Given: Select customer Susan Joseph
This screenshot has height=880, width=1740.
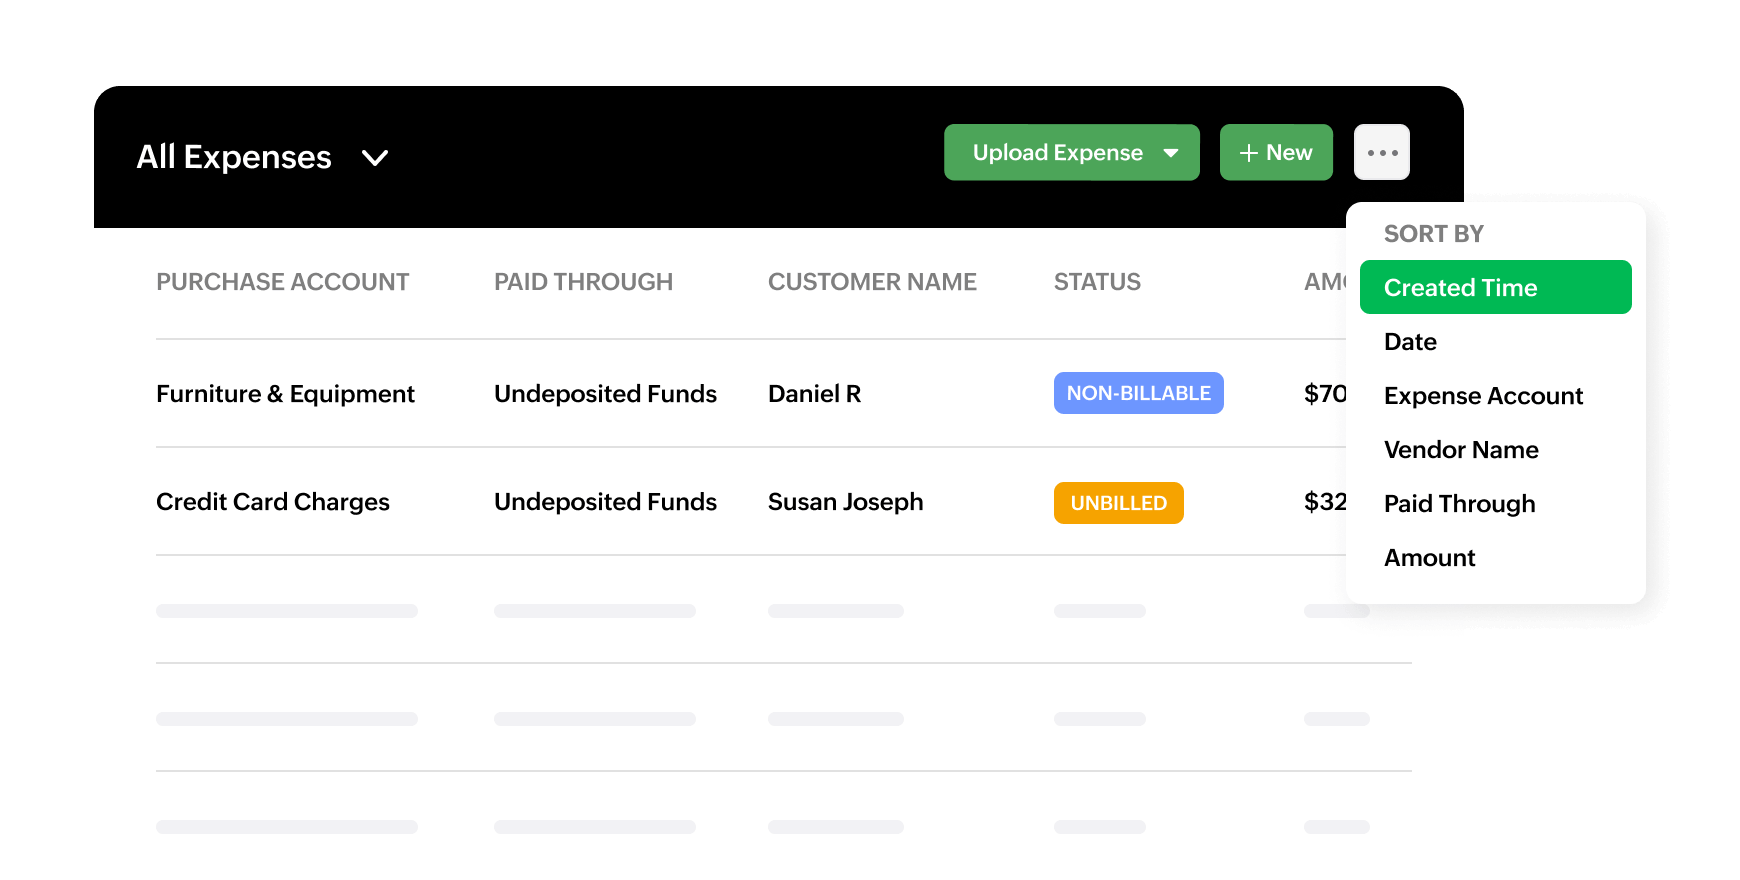Looking at the screenshot, I should coord(845,502).
